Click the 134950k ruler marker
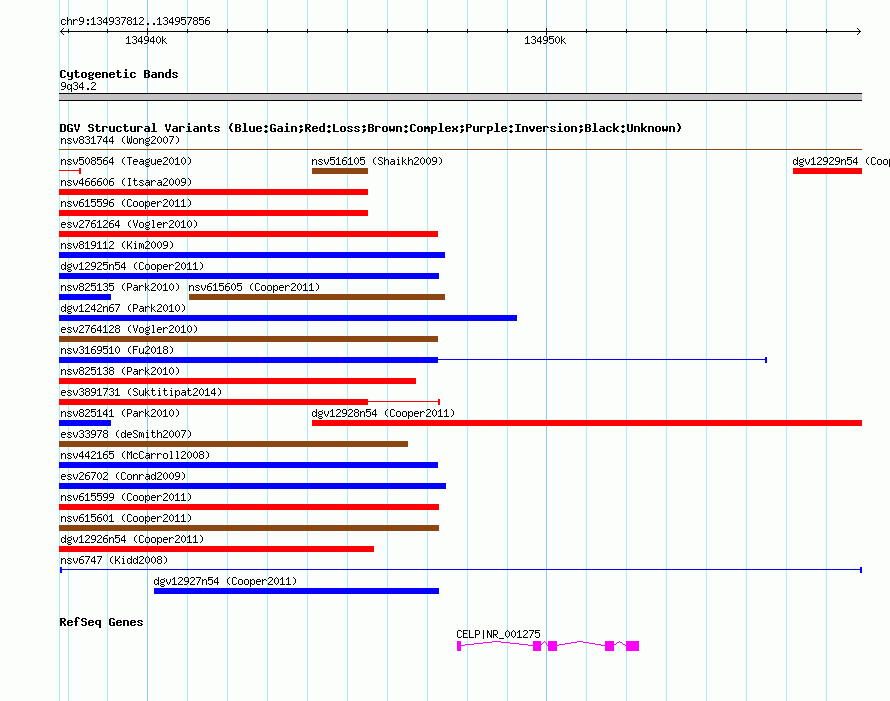This screenshot has width=890, height=701. point(545,40)
